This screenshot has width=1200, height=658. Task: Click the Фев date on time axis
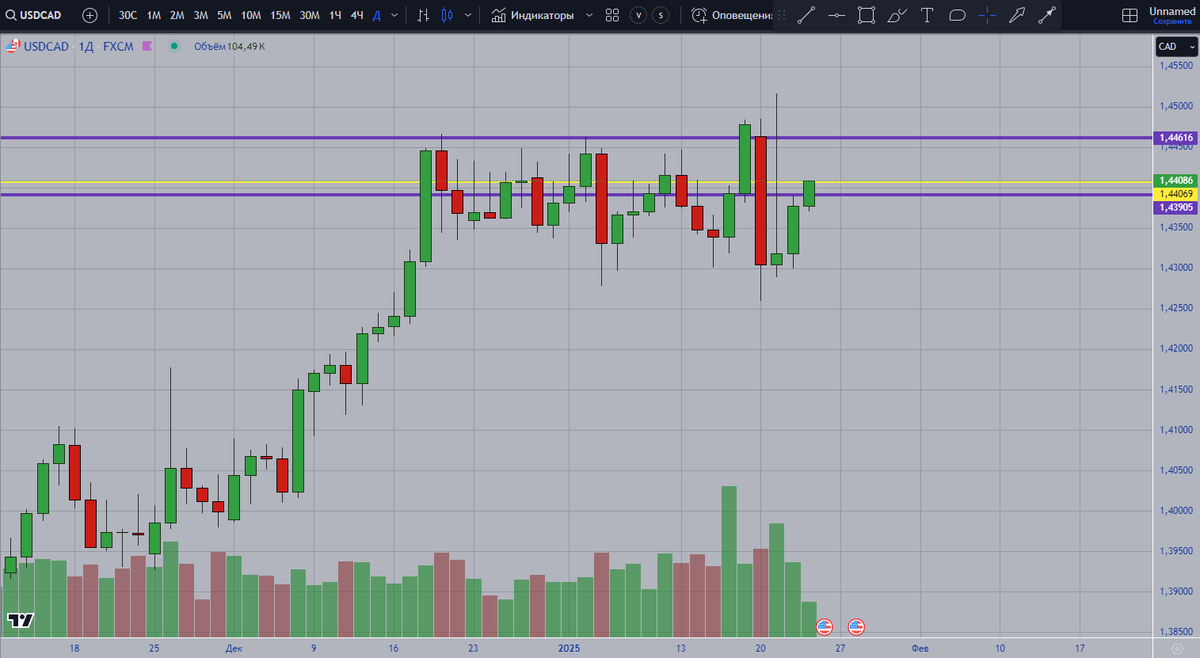click(920, 648)
